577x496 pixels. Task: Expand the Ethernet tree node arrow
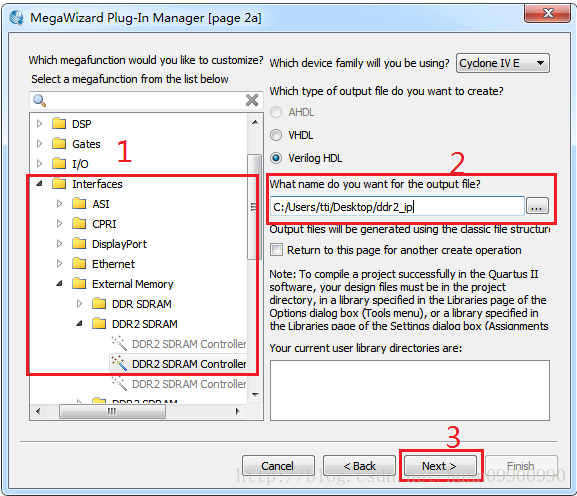tap(59, 263)
